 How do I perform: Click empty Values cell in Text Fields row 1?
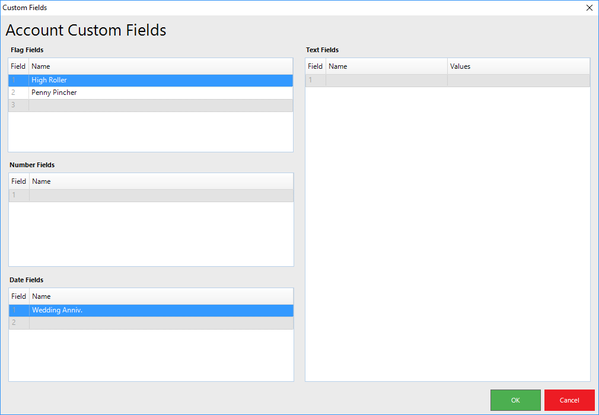(518, 80)
